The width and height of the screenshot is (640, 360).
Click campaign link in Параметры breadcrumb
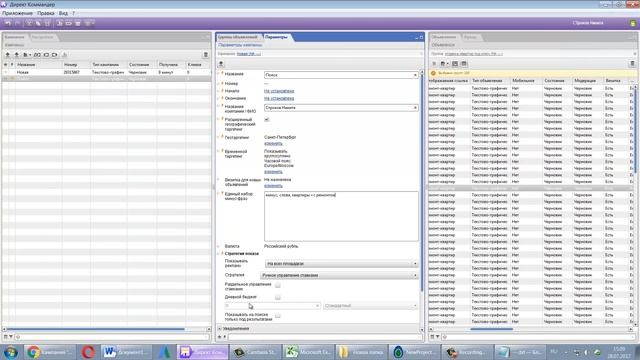click(x=249, y=53)
